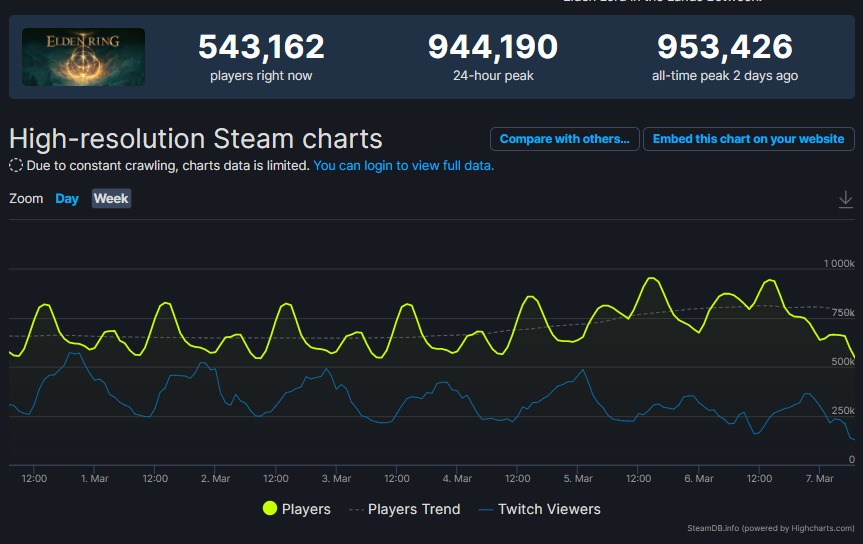Click the 944,190 24-hour peak figure
This screenshot has height=544, width=863.
coord(493,46)
